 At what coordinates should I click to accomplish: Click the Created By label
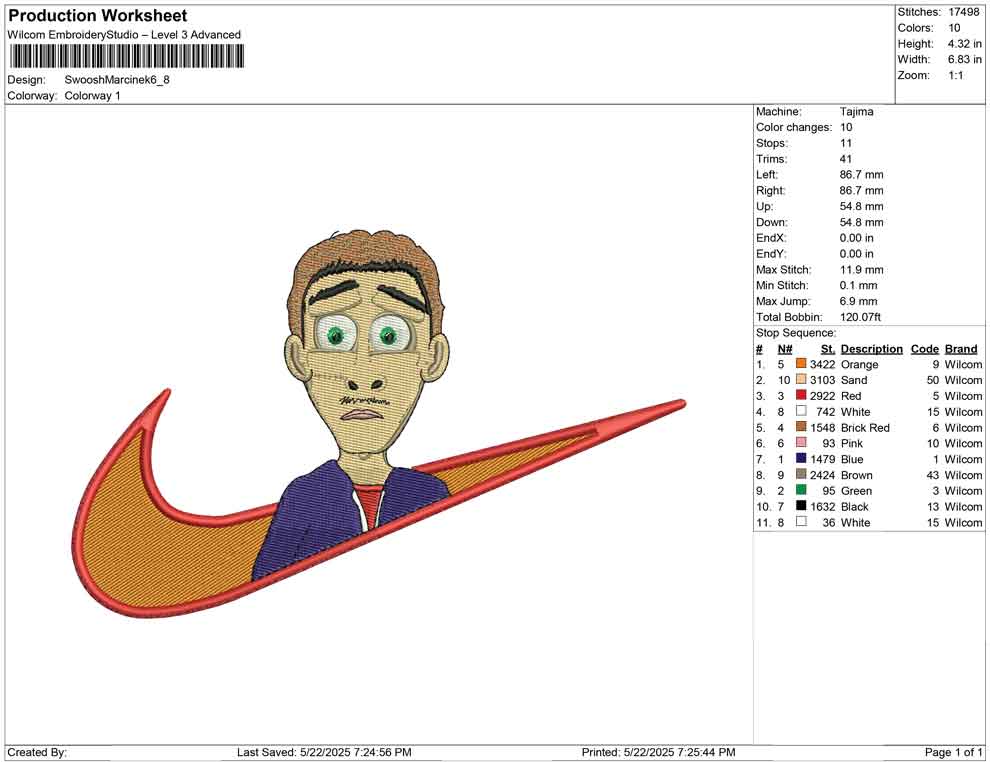click(x=37, y=752)
